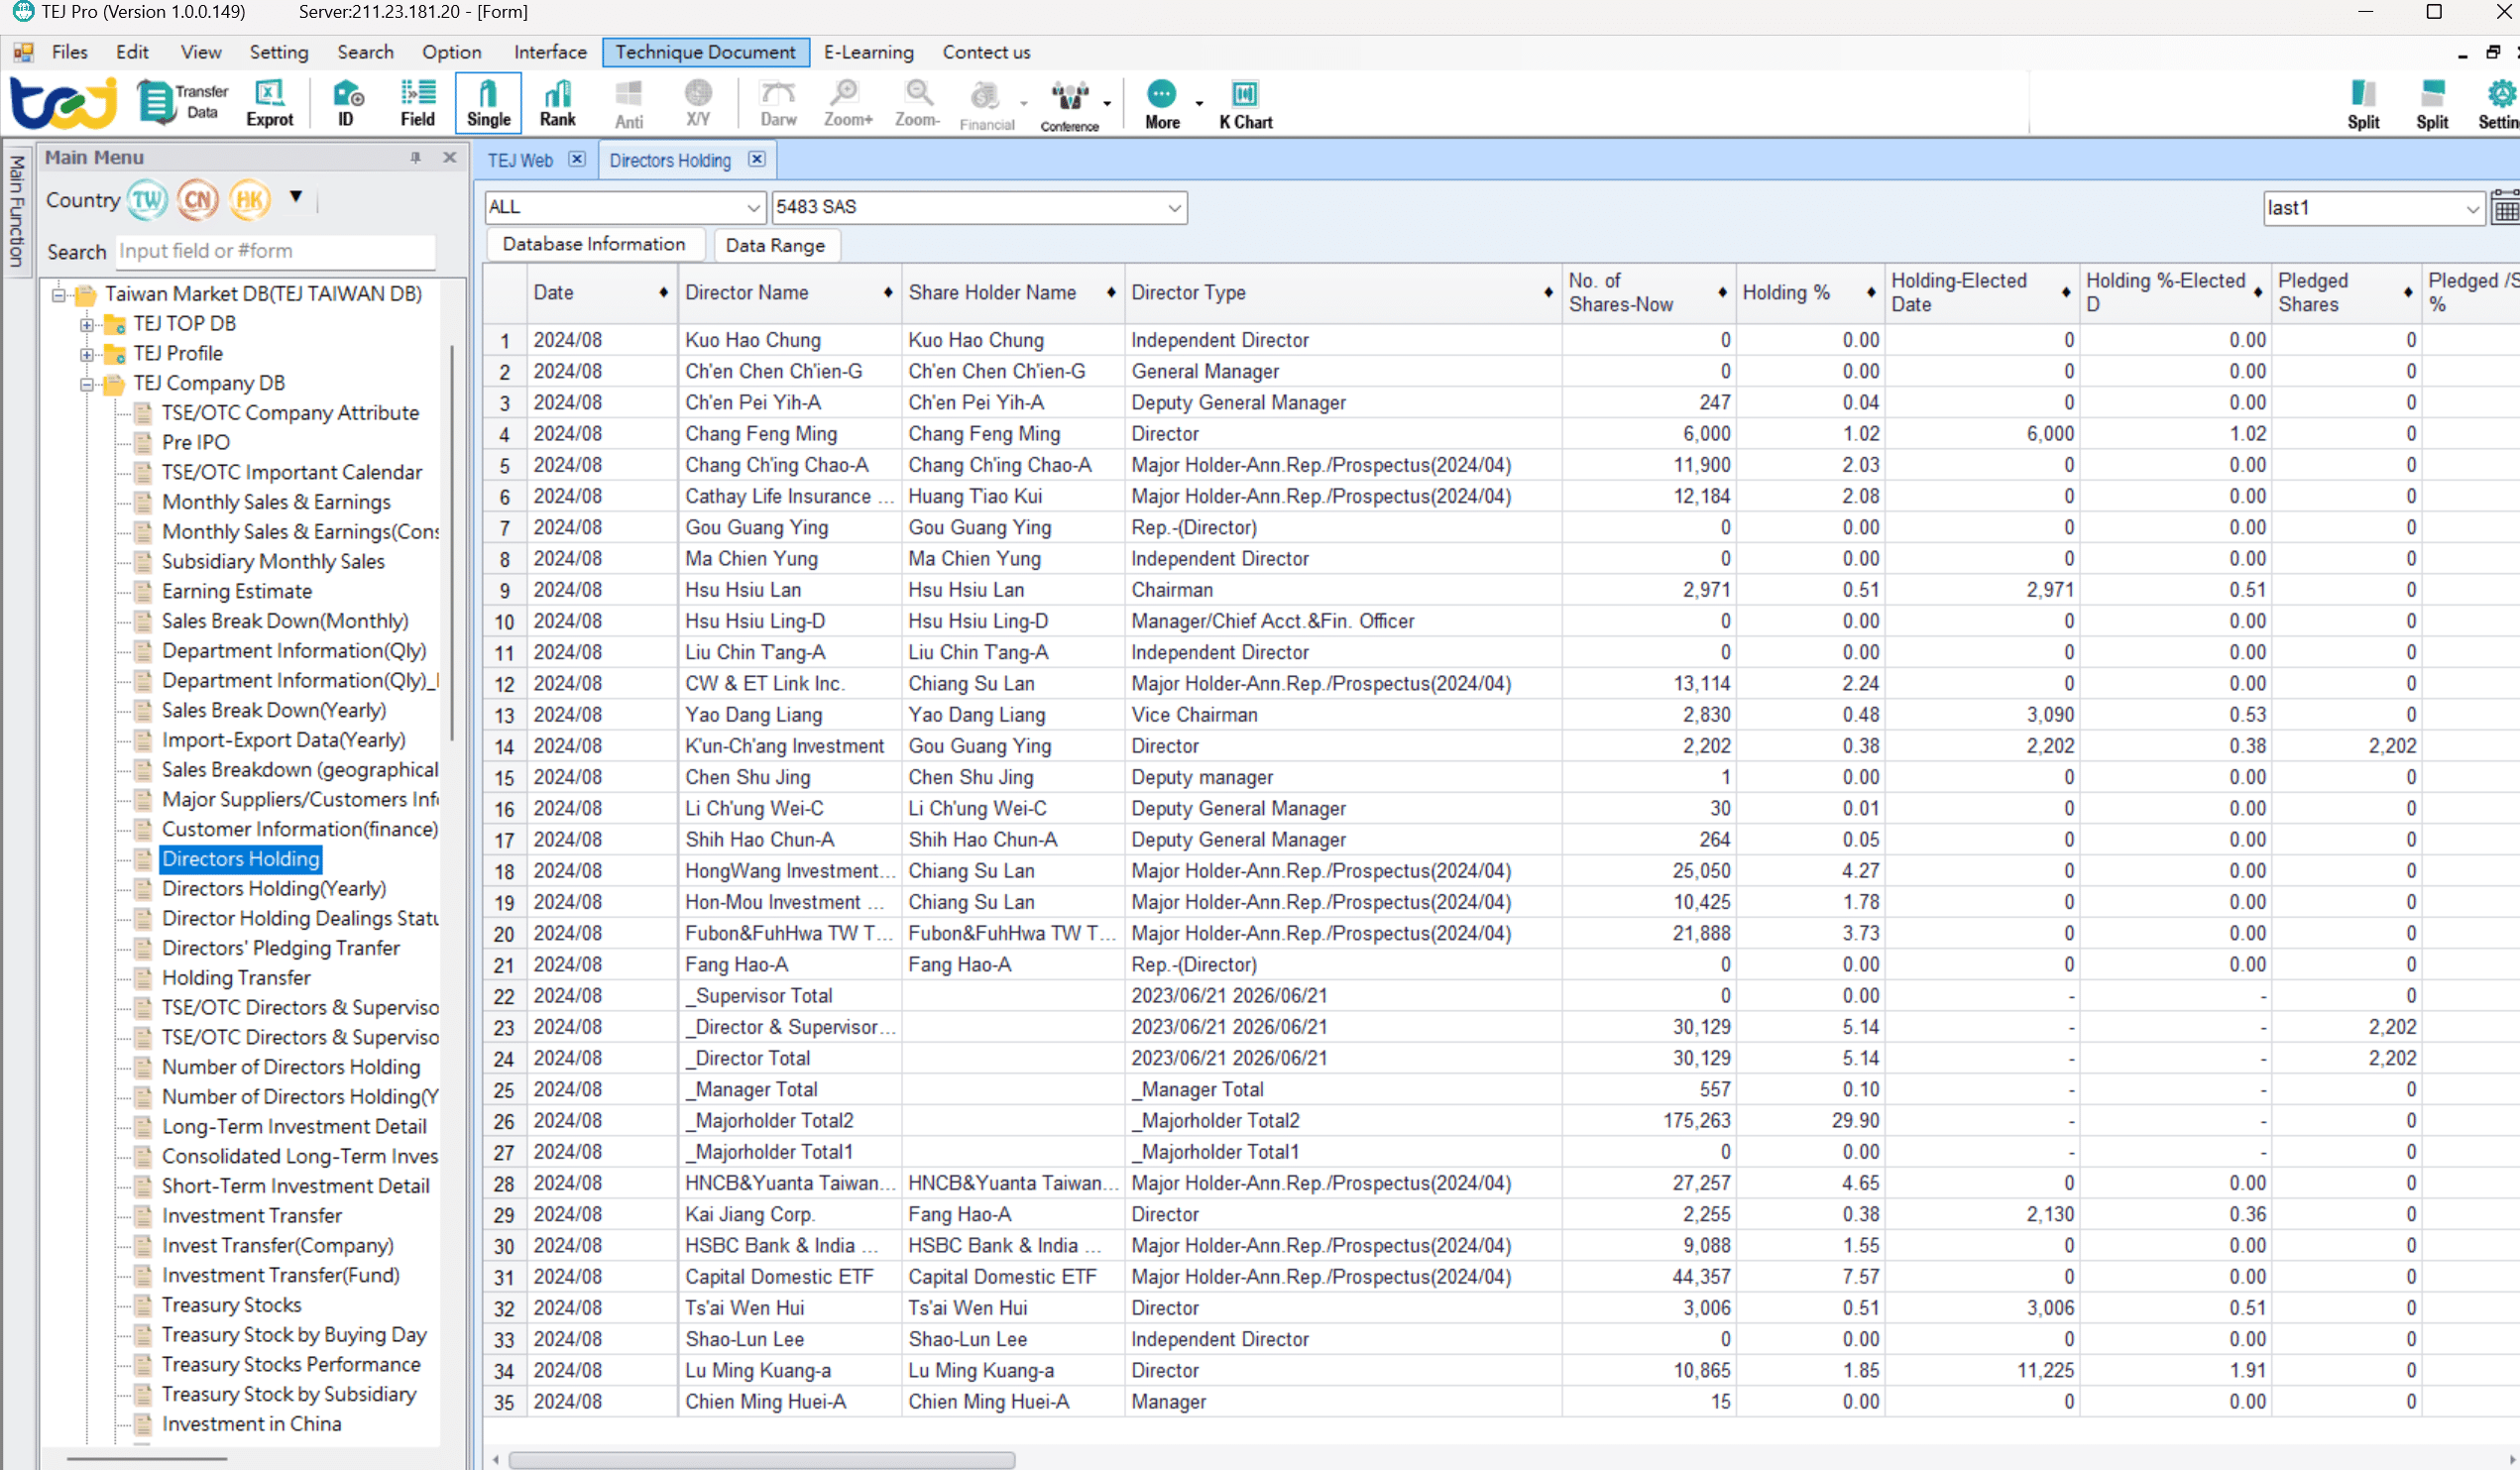Screen dimensions: 2520x1470
Task: Click the Main Menu search input field
Action: (x=275, y=251)
